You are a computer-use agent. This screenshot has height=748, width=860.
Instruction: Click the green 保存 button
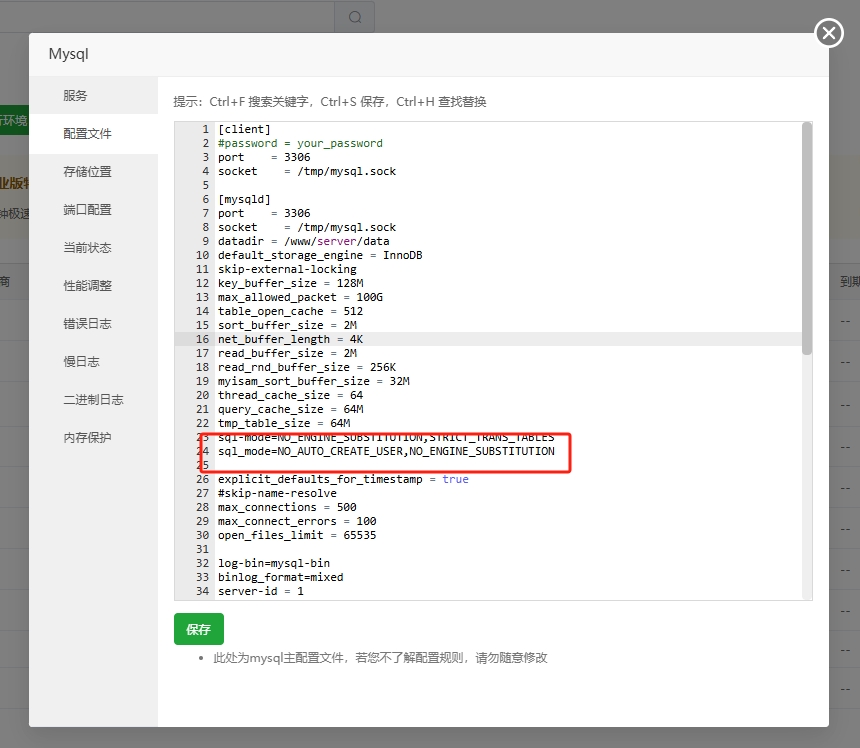(199, 629)
